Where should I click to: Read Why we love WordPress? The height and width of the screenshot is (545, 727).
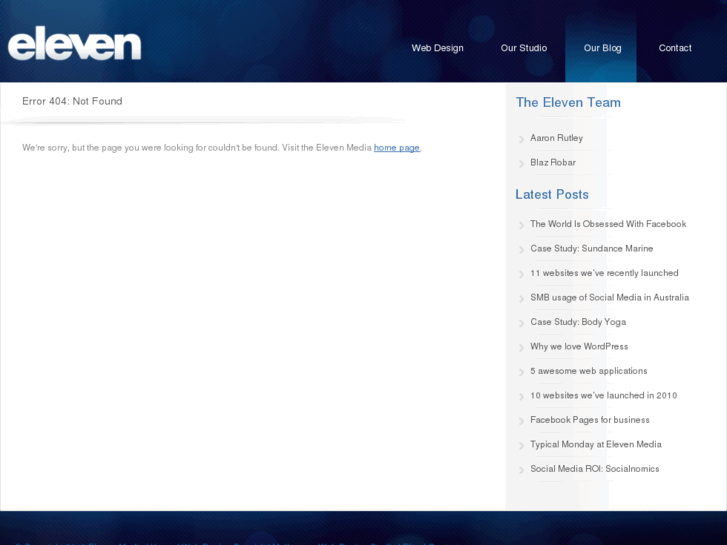(x=579, y=346)
